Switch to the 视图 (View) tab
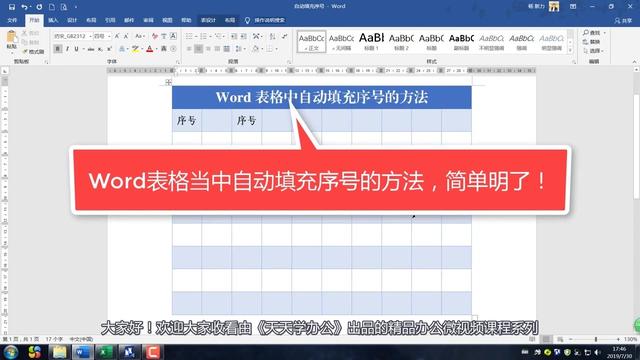 pos(167,20)
